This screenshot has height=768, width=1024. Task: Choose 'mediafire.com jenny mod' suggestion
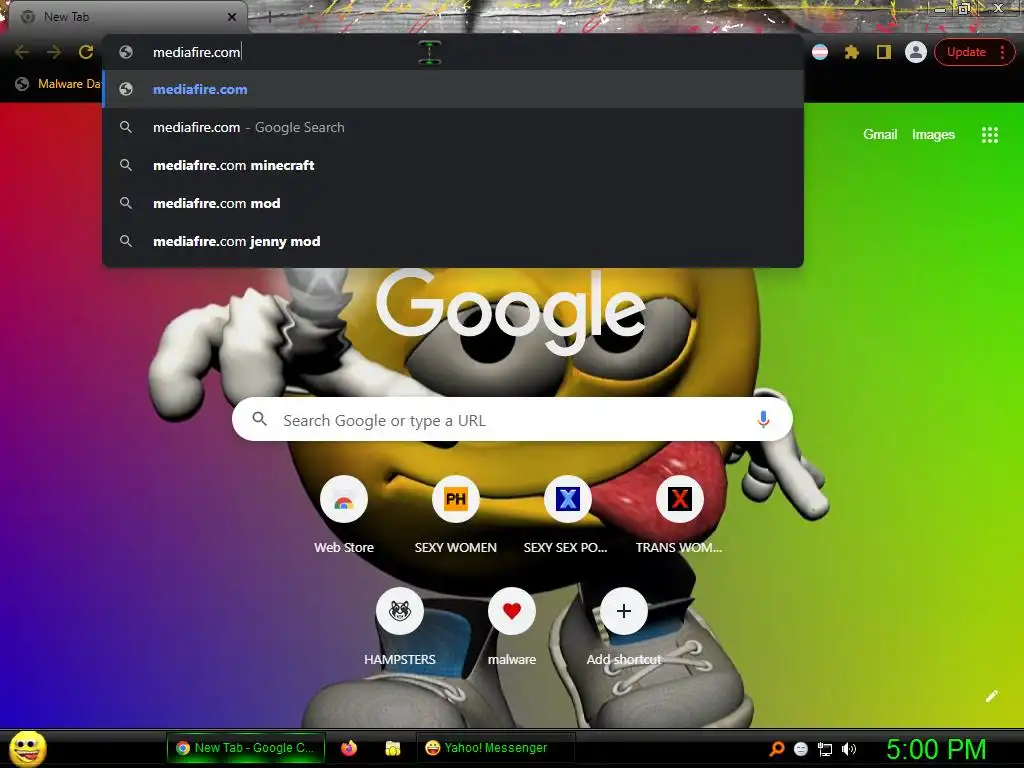453,241
